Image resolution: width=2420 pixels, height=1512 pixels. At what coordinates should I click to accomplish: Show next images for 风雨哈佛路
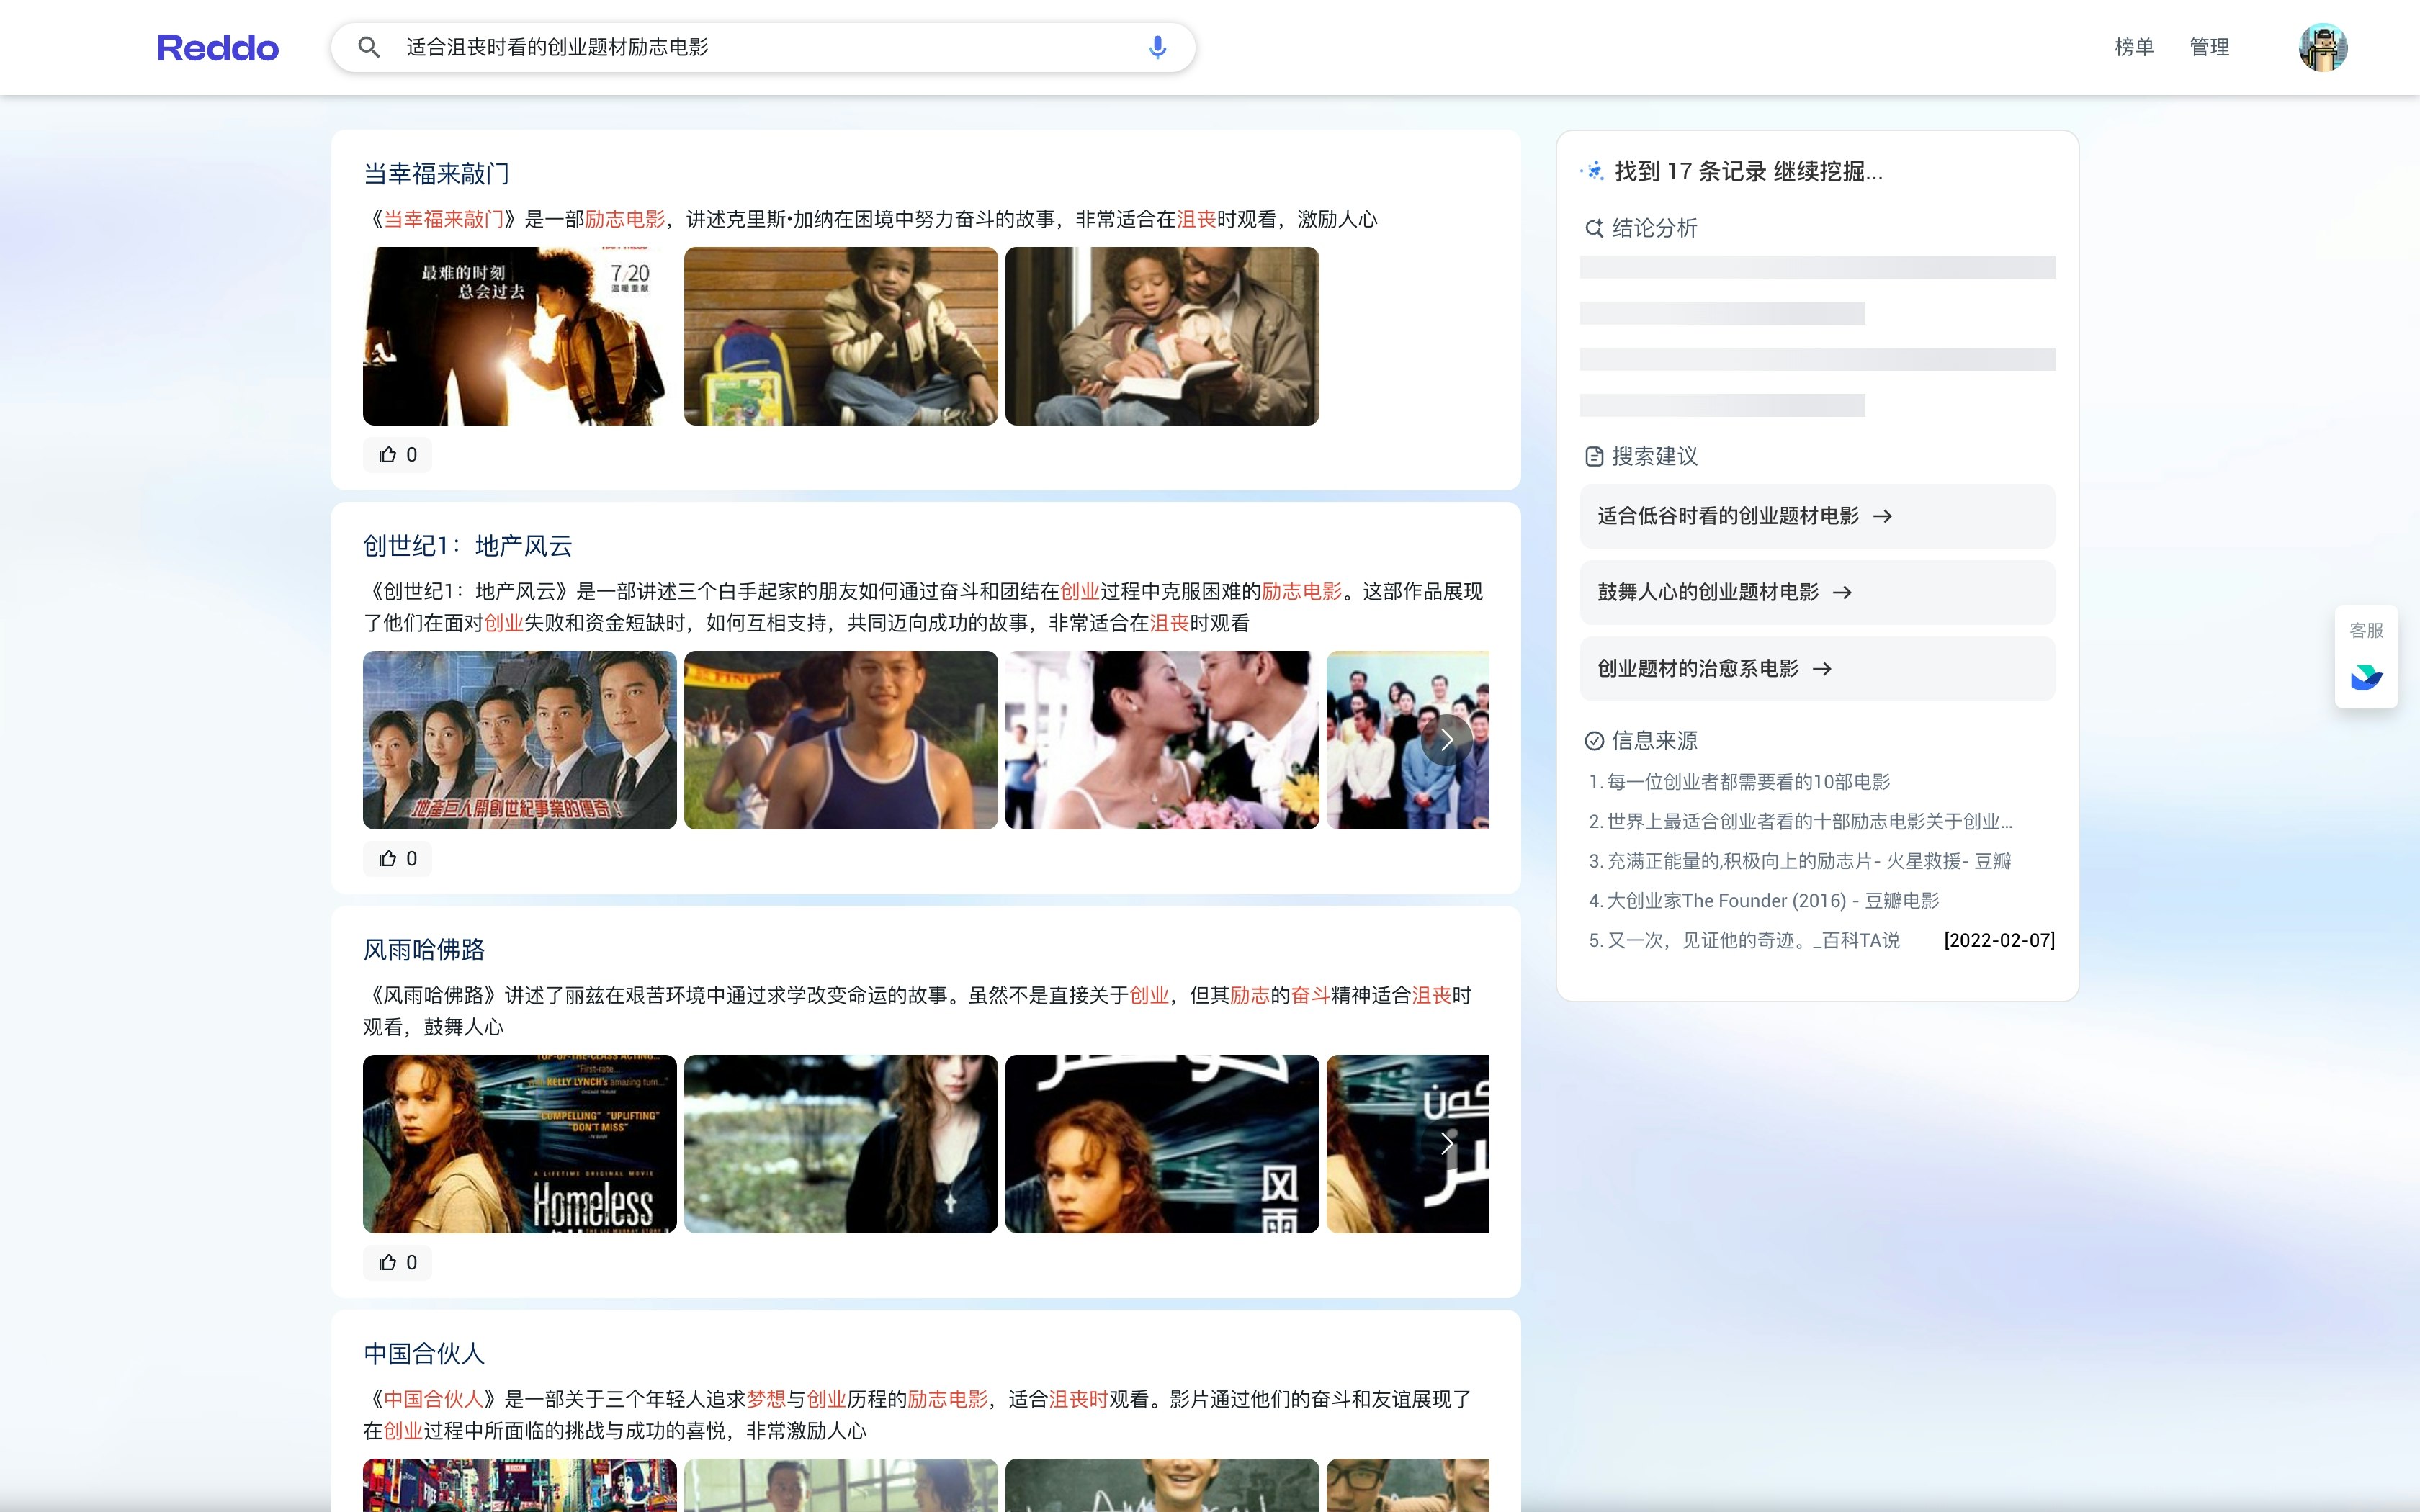(x=1446, y=1144)
